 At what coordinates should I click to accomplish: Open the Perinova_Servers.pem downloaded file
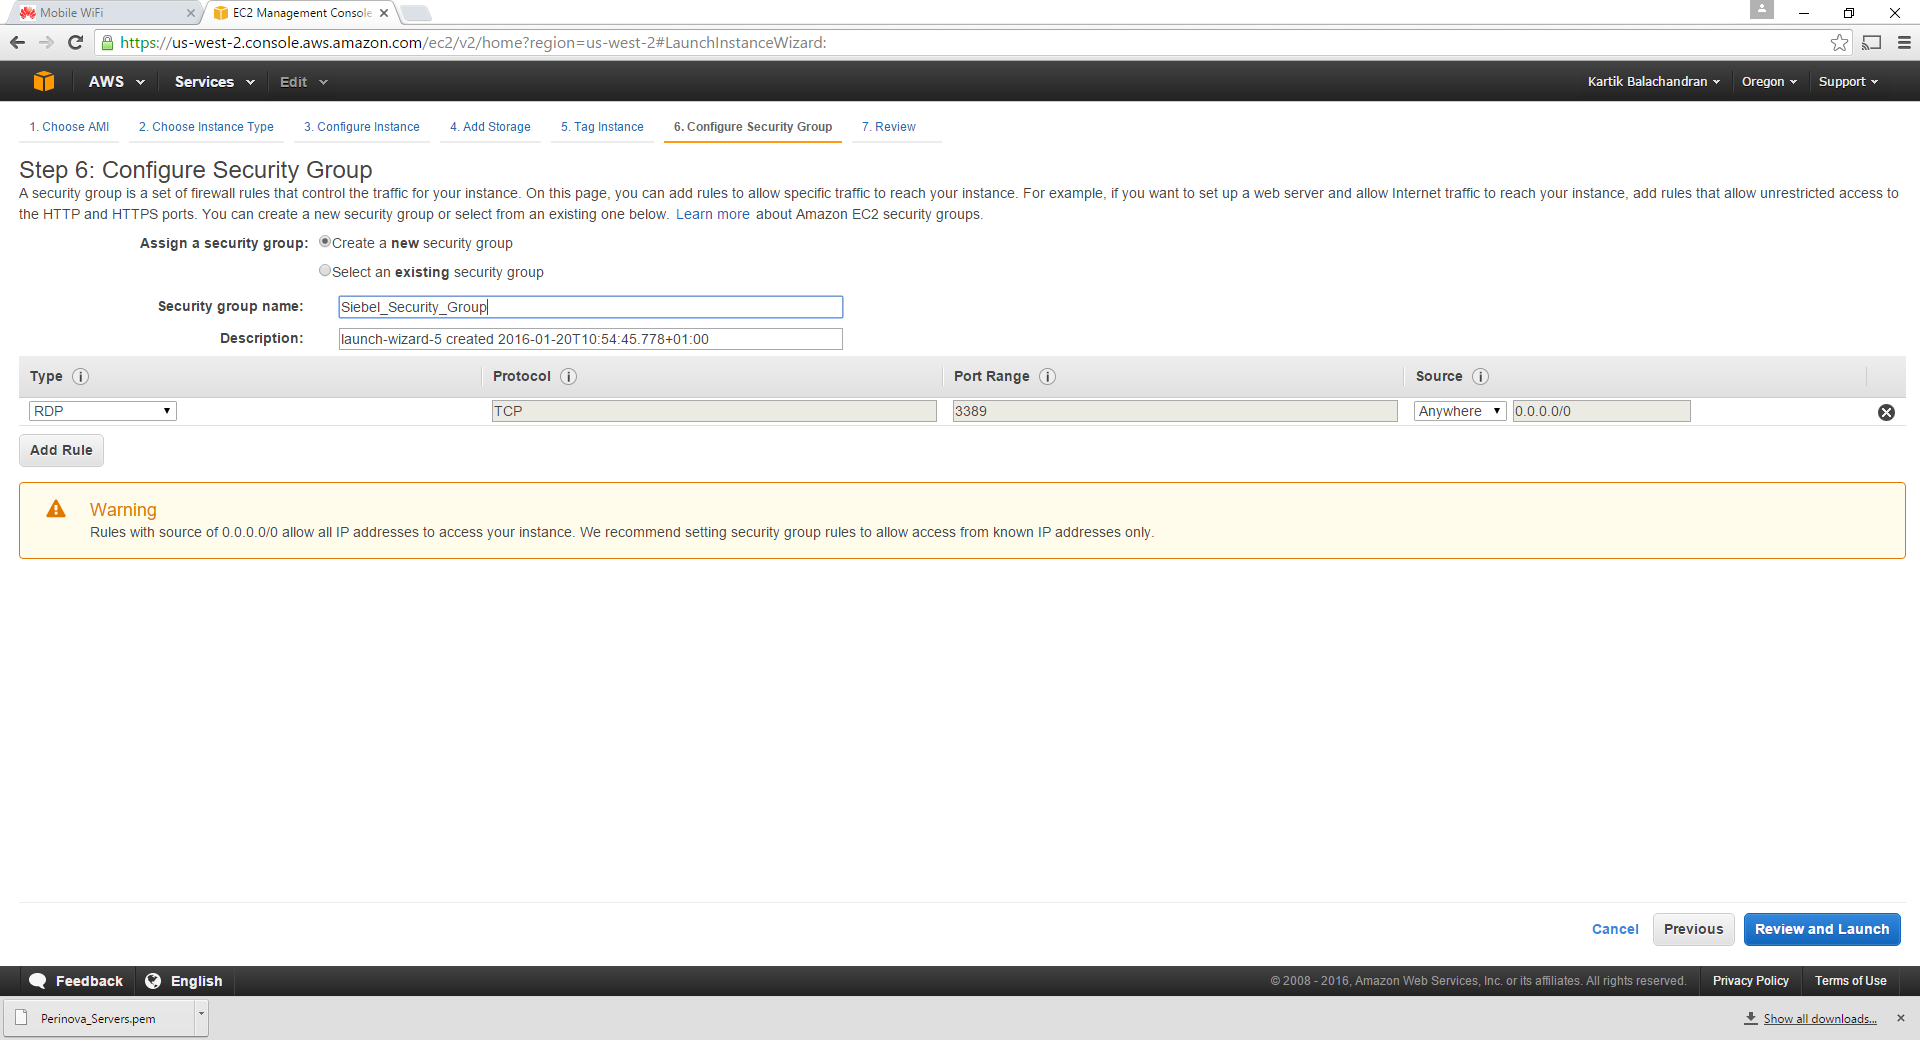(x=98, y=1018)
